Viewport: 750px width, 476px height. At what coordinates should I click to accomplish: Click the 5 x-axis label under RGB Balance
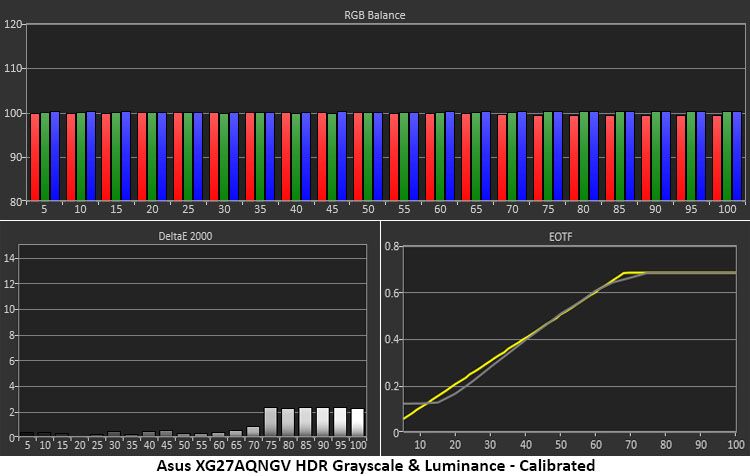[x=44, y=209]
